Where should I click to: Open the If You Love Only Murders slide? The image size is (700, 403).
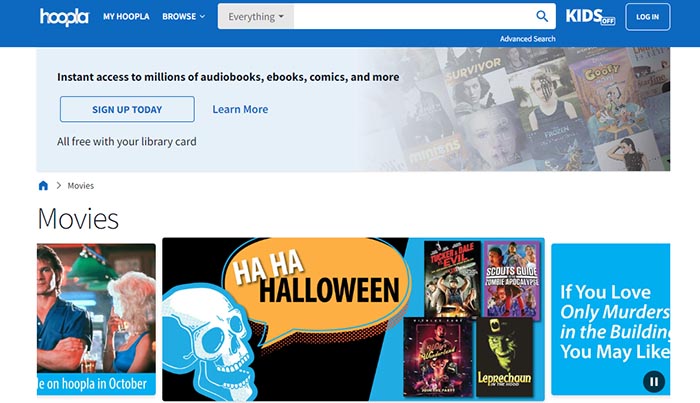[611, 320]
